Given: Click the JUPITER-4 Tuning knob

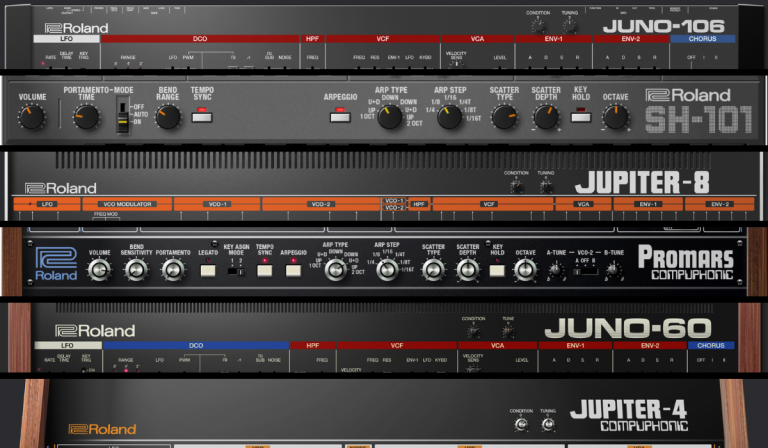Looking at the screenshot, I should [x=548, y=424].
